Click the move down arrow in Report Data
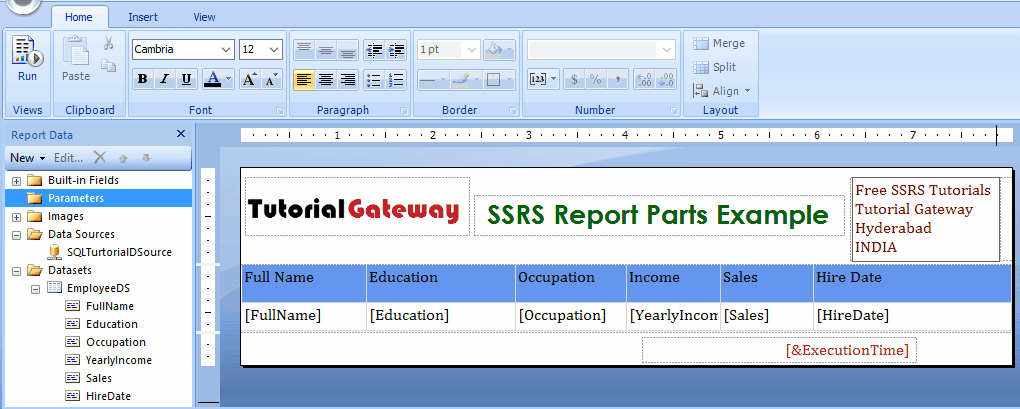Screen dimensions: 1020x409 146,158
